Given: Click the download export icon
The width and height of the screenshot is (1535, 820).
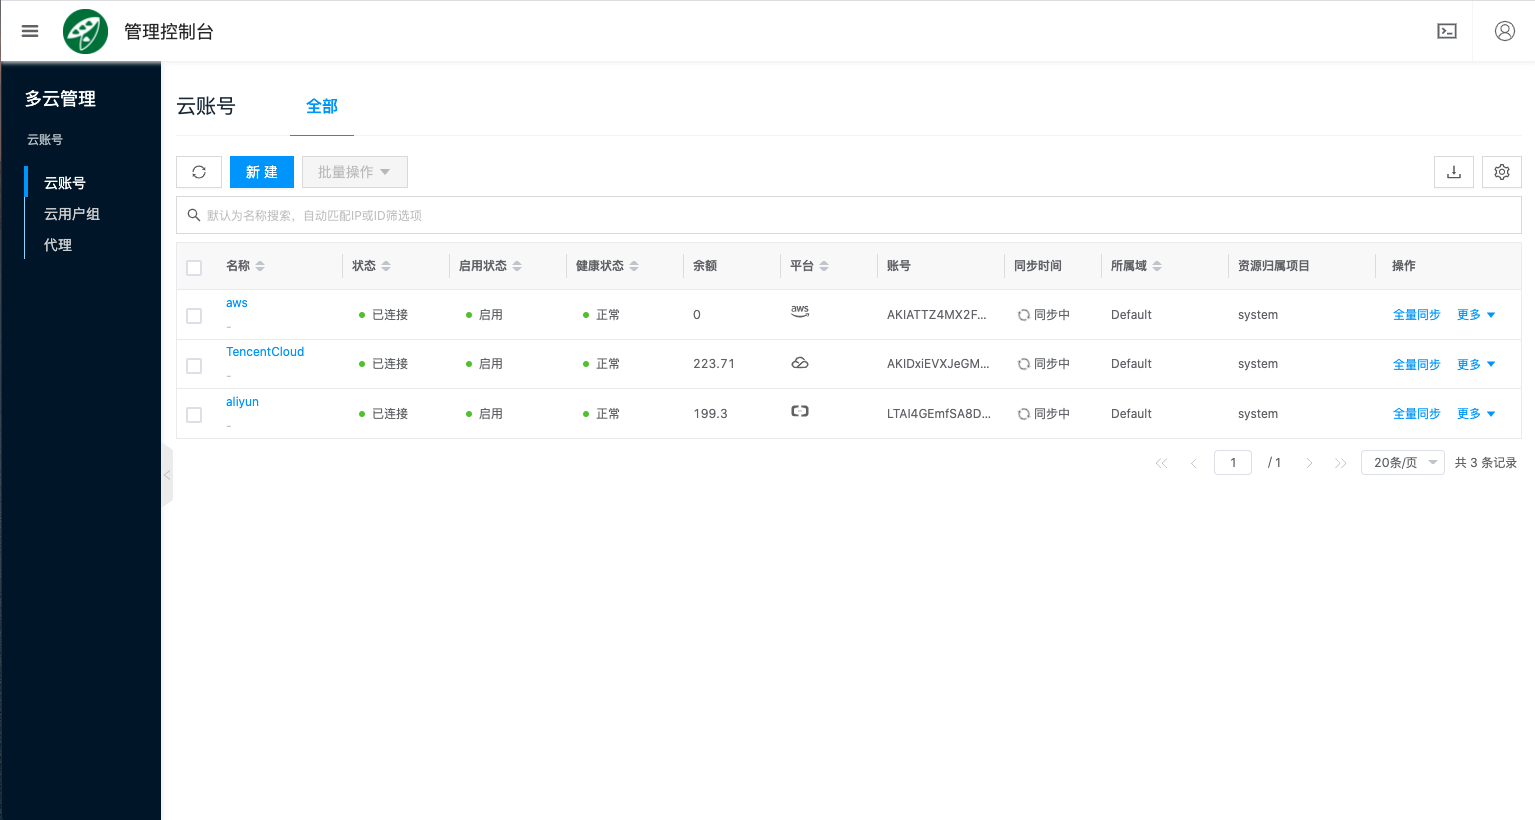Looking at the screenshot, I should coord(1453,172).
